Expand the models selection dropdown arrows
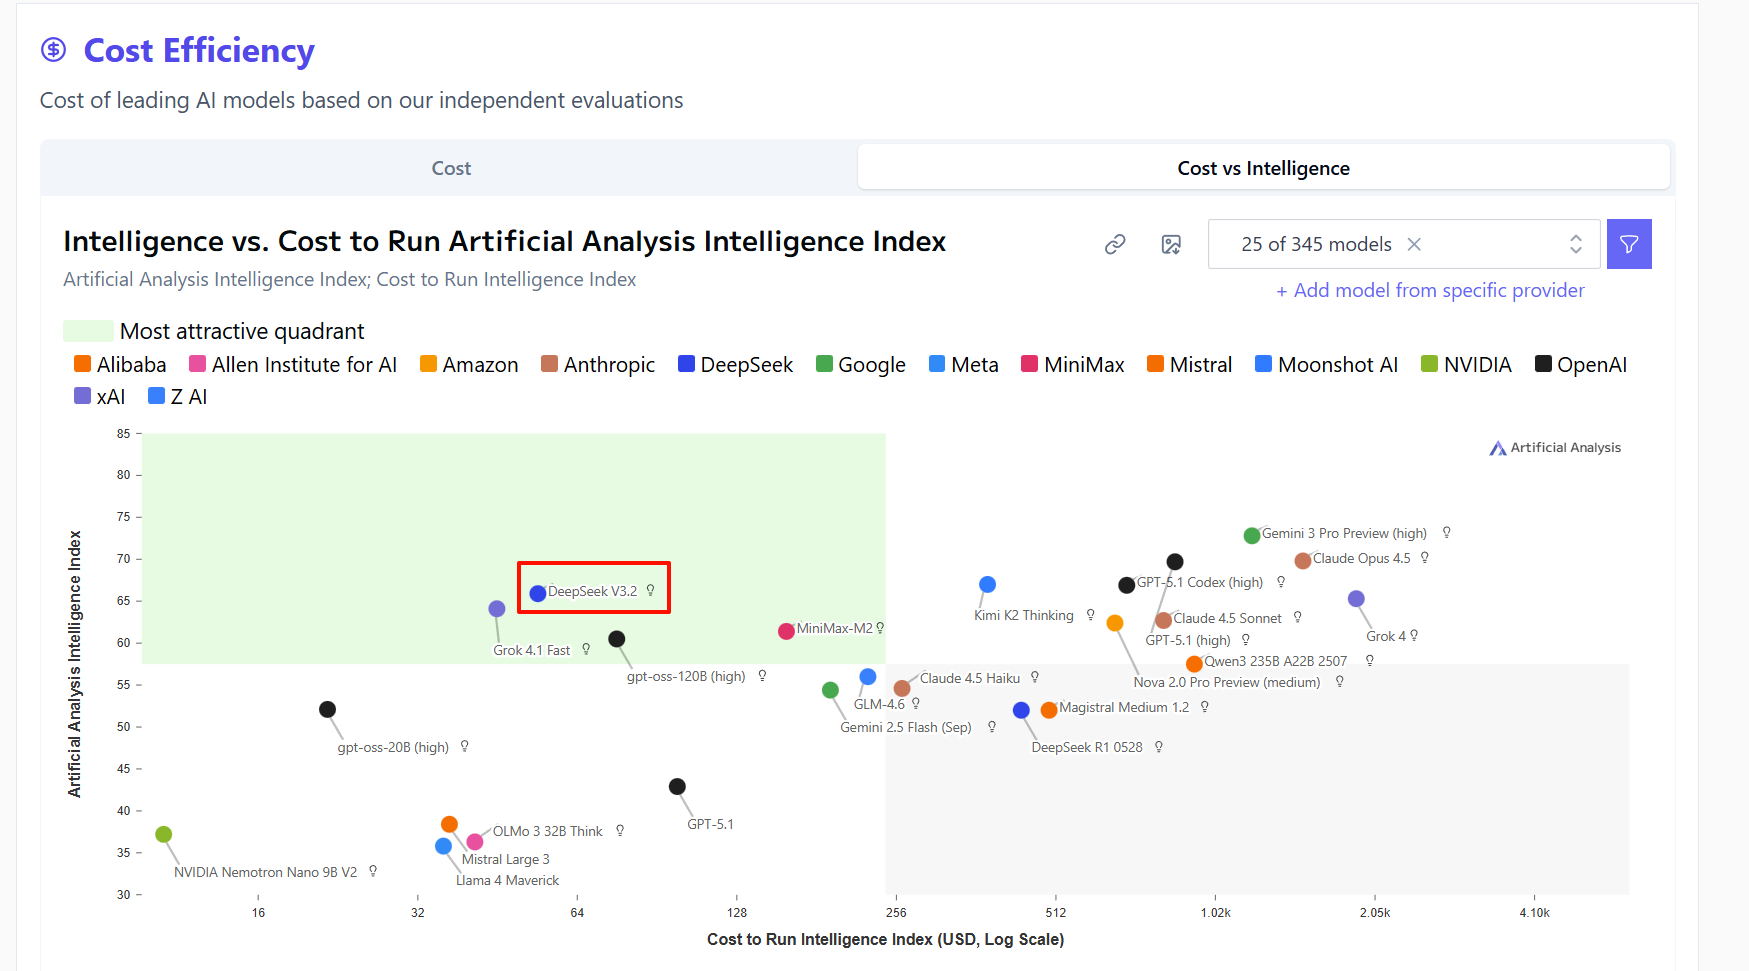The image size is (1749, 971). click(1576, 244)
